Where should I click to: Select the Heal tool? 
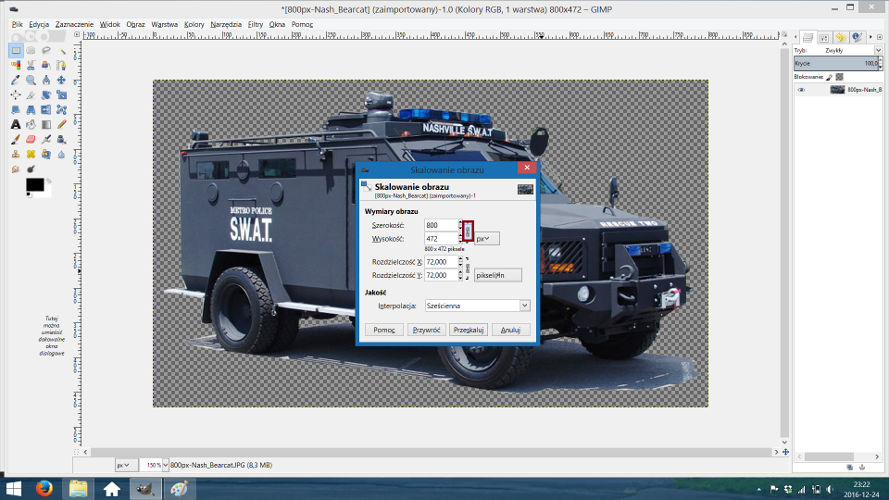(31, 154)
